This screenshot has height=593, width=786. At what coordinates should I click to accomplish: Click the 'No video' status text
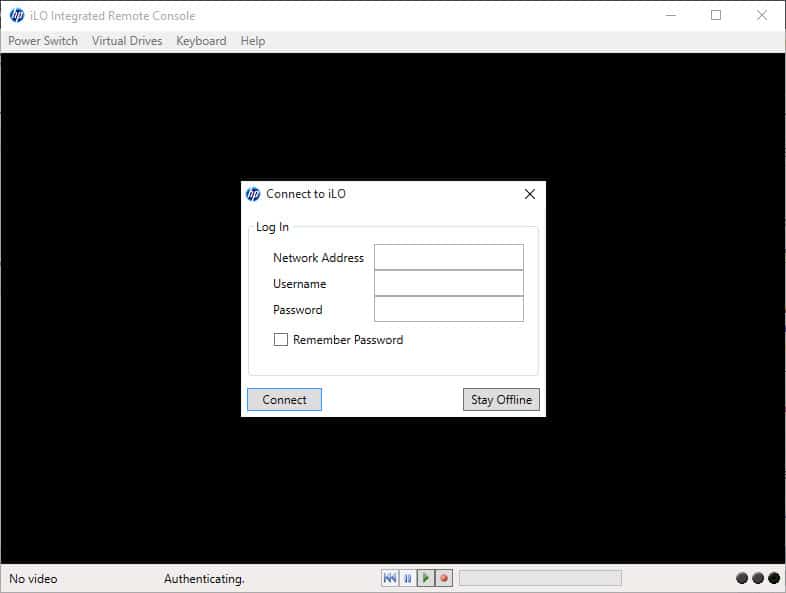click(33, 578)
